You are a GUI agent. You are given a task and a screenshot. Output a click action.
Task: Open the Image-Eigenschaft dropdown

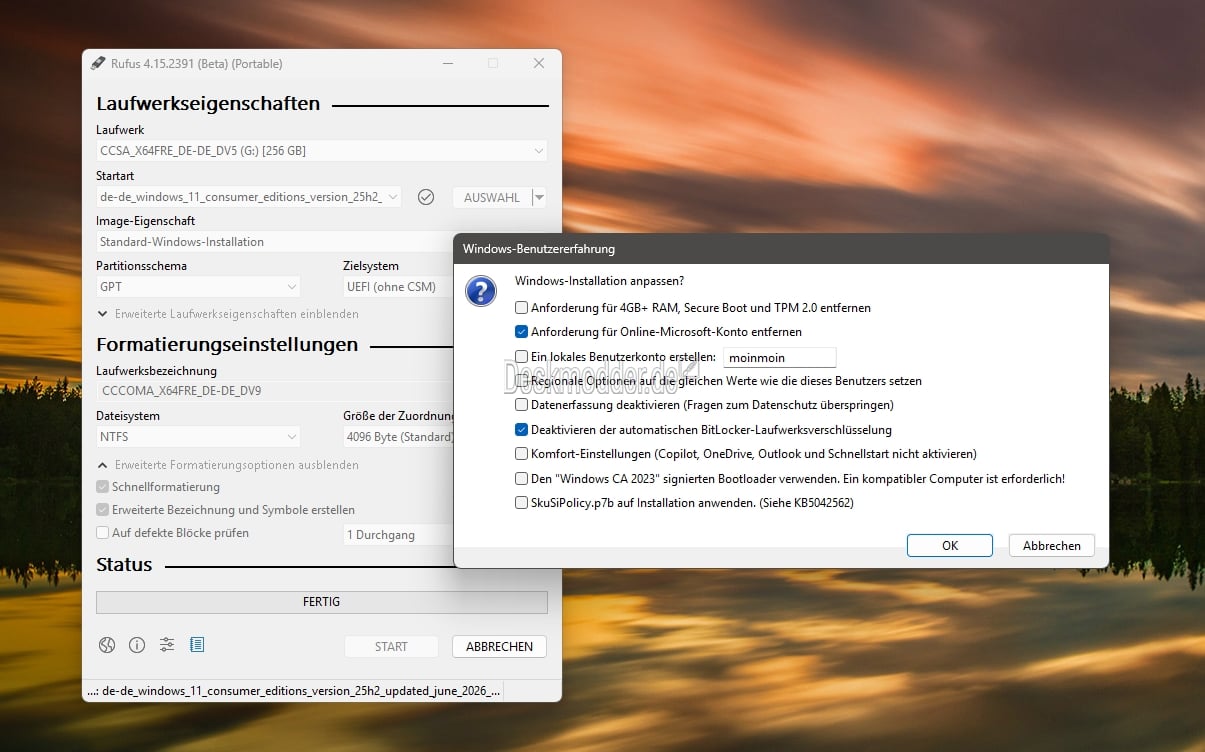click(x=274, y=242)
